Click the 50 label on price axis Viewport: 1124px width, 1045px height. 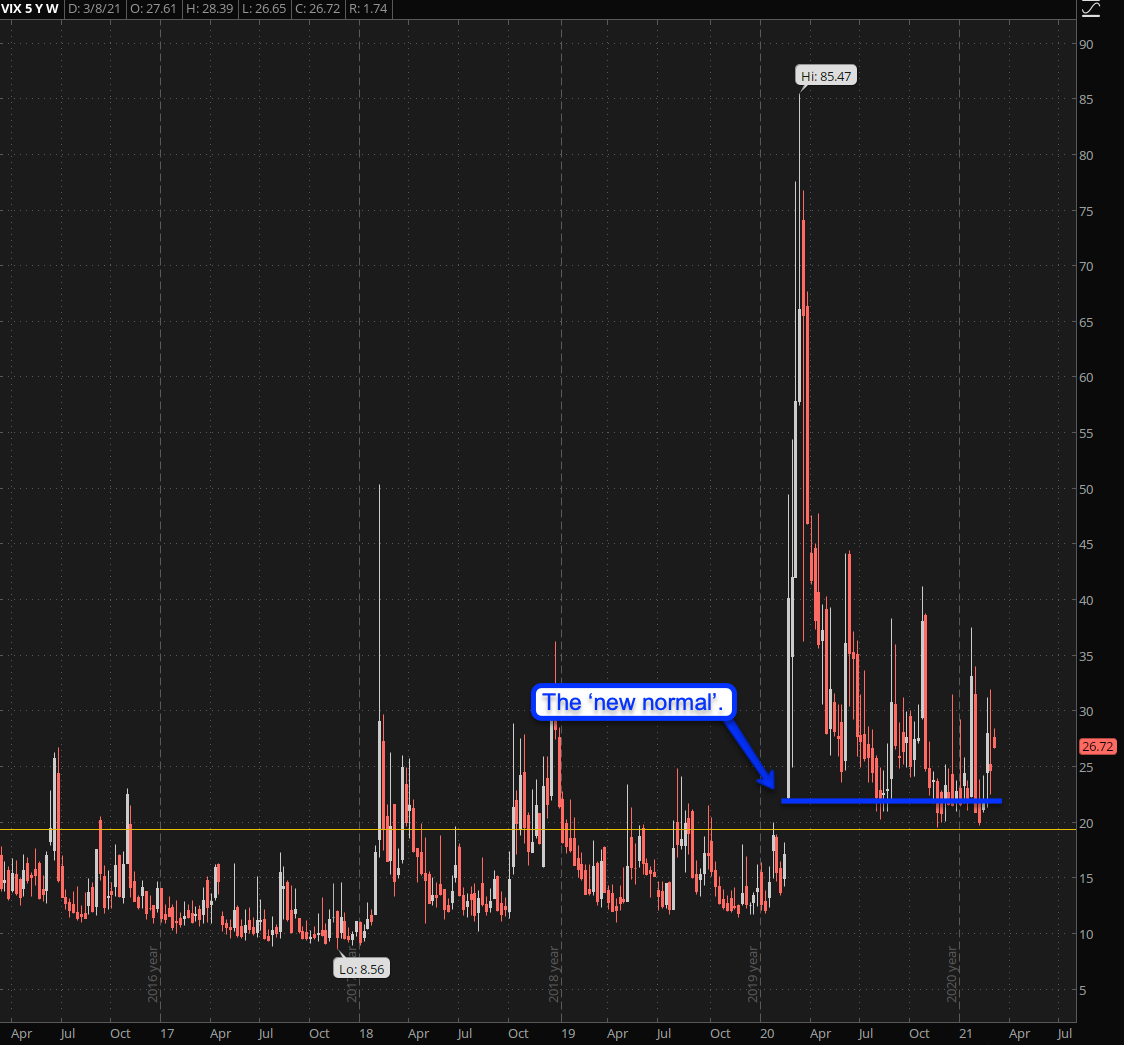coord(1087,490)
